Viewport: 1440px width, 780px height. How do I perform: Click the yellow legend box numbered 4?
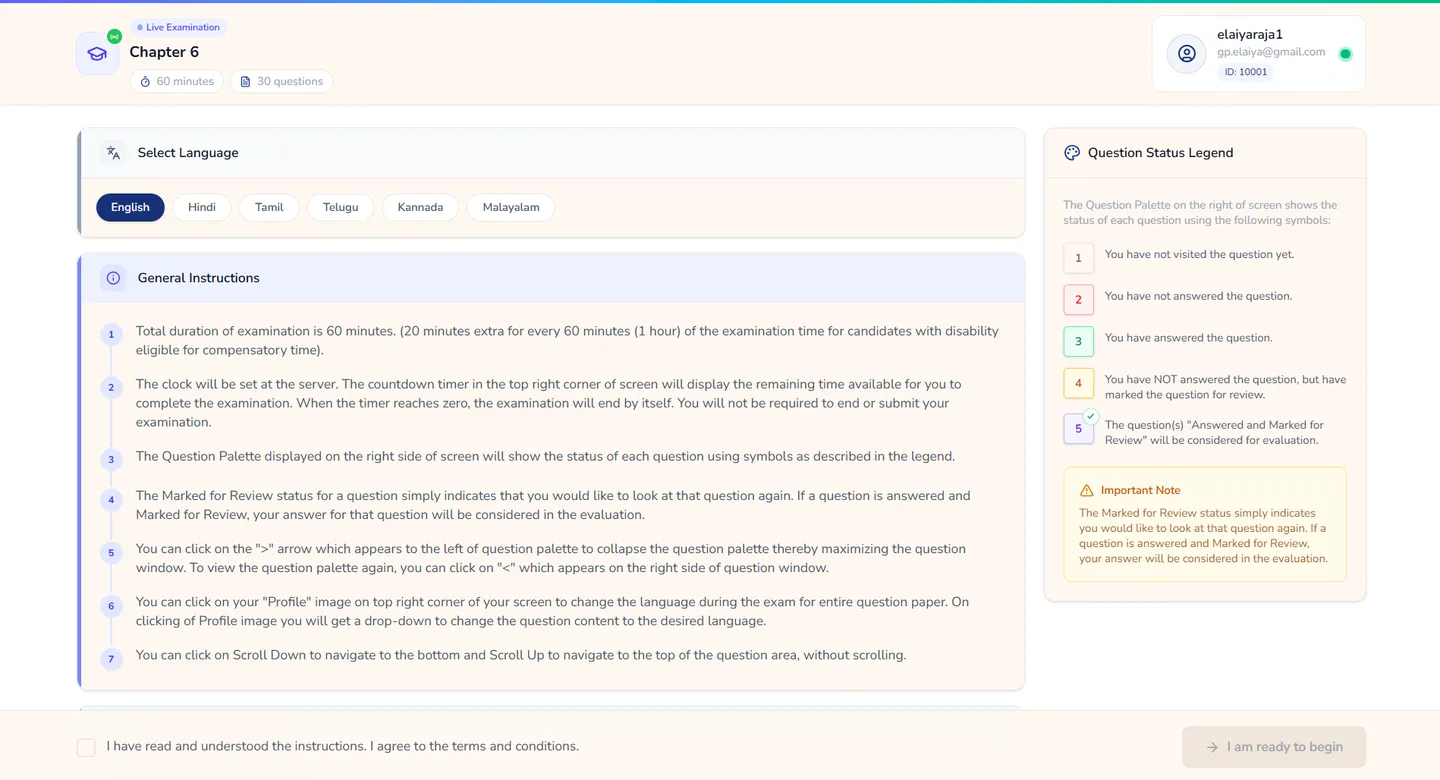[1078, 383]
